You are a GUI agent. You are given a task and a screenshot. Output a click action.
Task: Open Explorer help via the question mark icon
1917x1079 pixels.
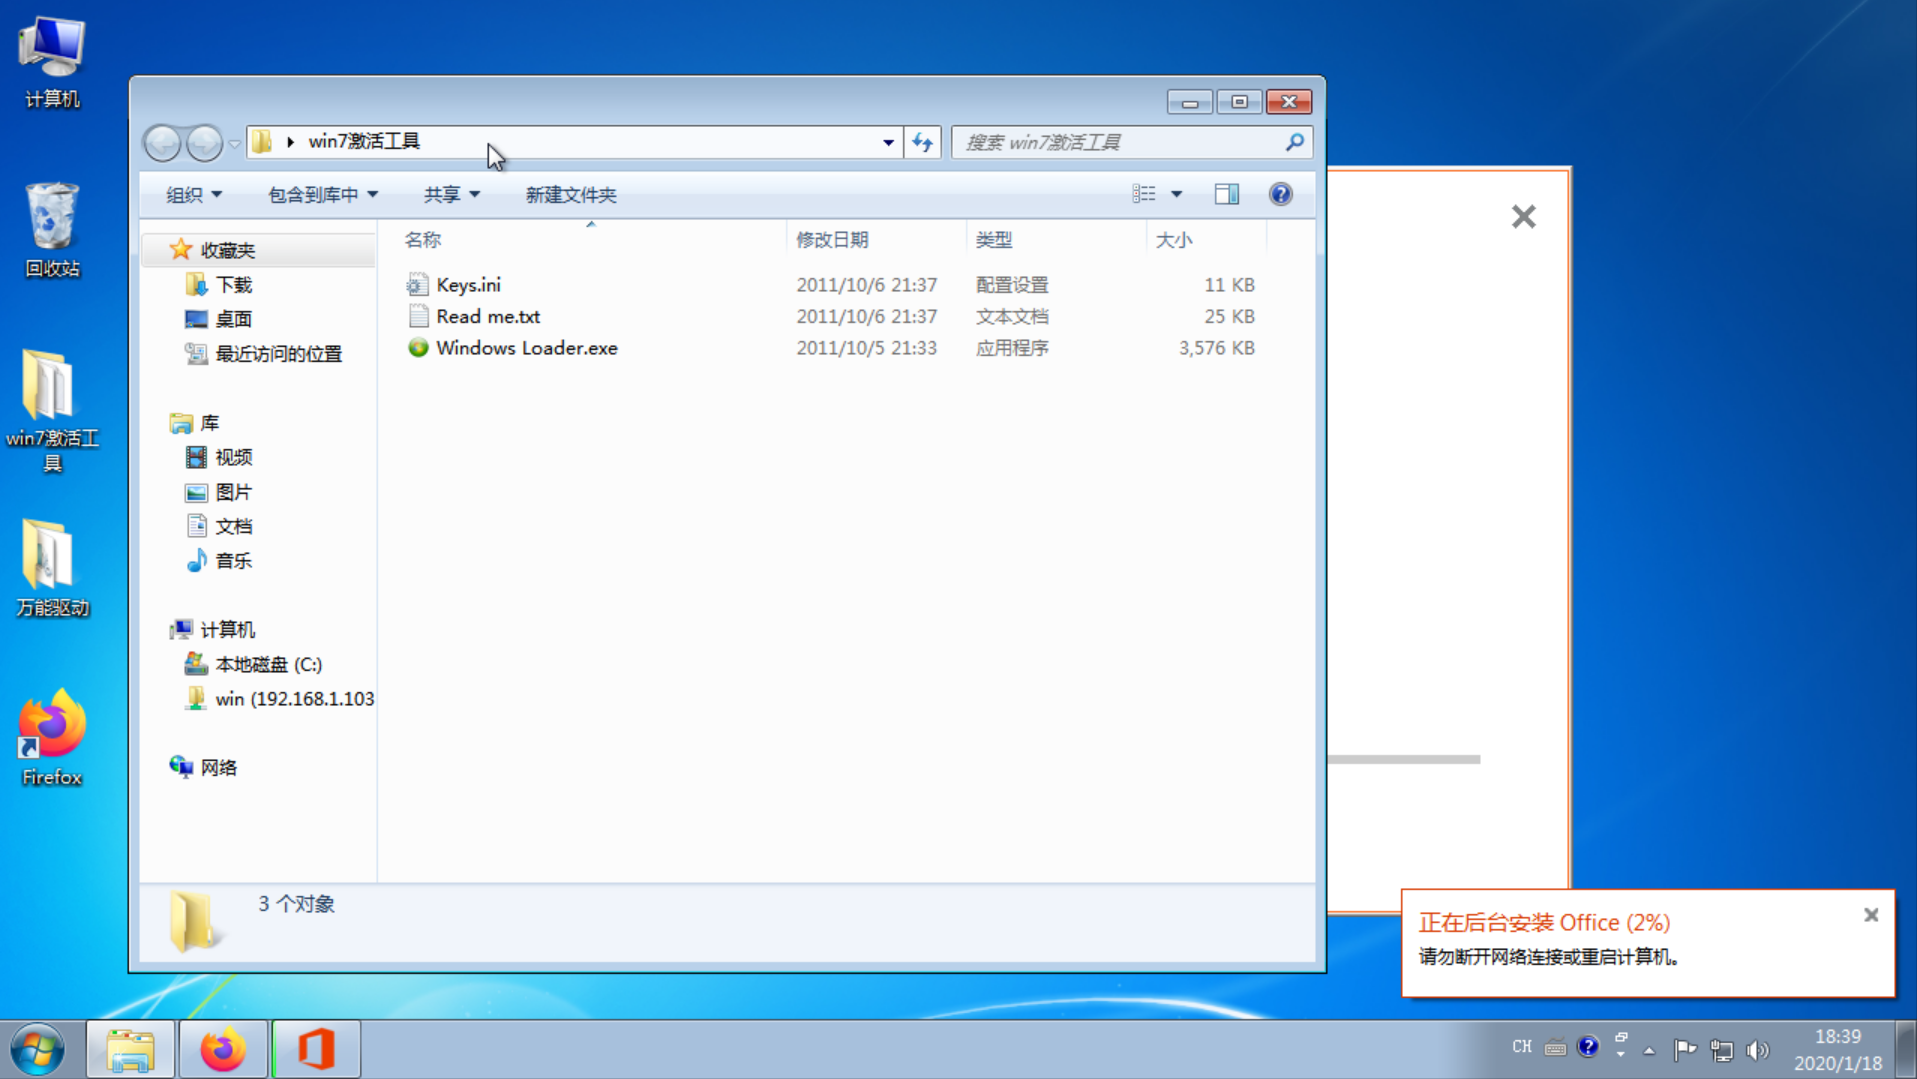click(x=1280, y=194)
